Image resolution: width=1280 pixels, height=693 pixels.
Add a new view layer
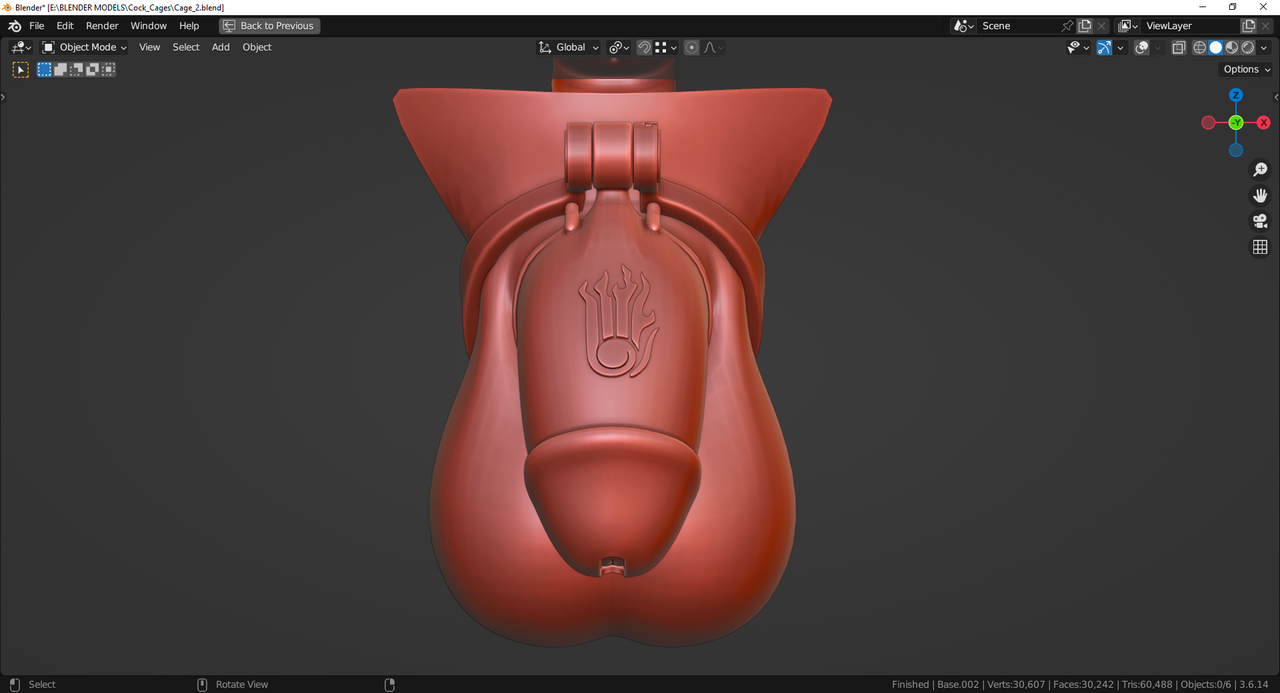click(x=1249, y=26)
